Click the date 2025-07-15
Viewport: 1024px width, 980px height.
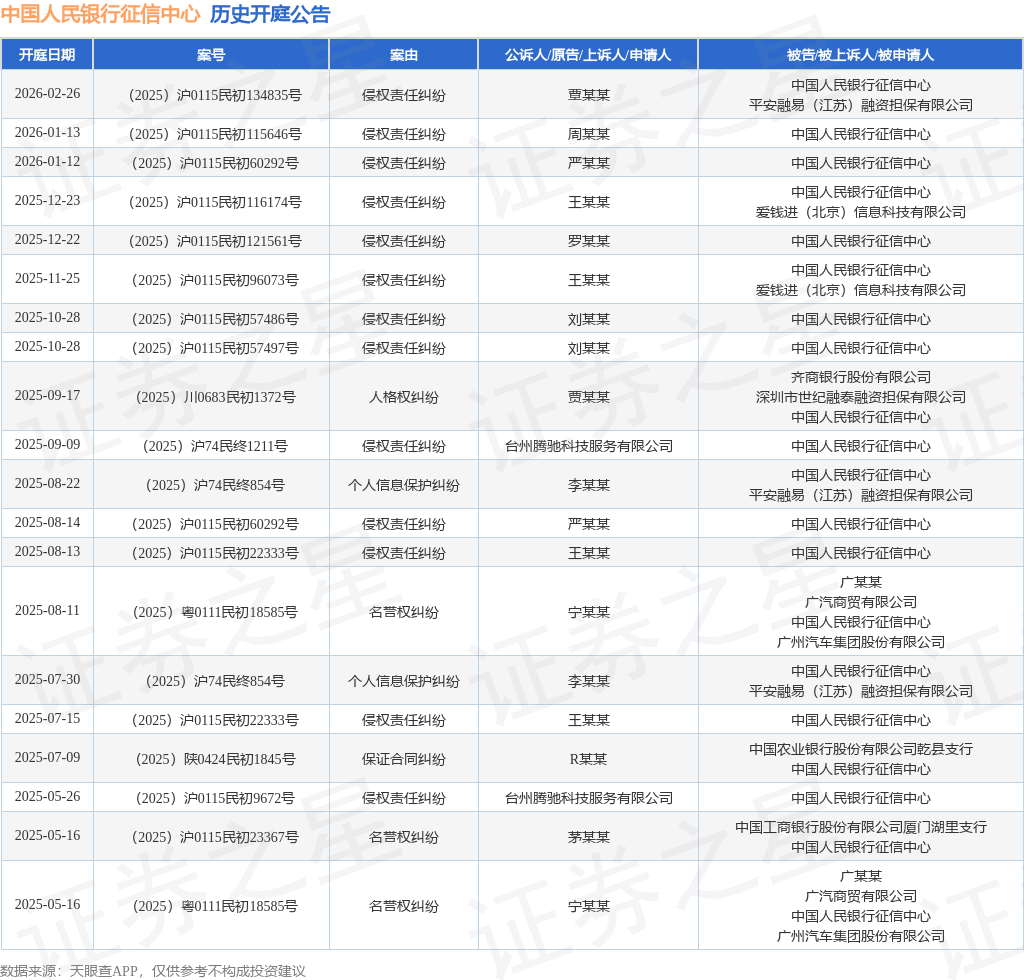tap(47, 719)
